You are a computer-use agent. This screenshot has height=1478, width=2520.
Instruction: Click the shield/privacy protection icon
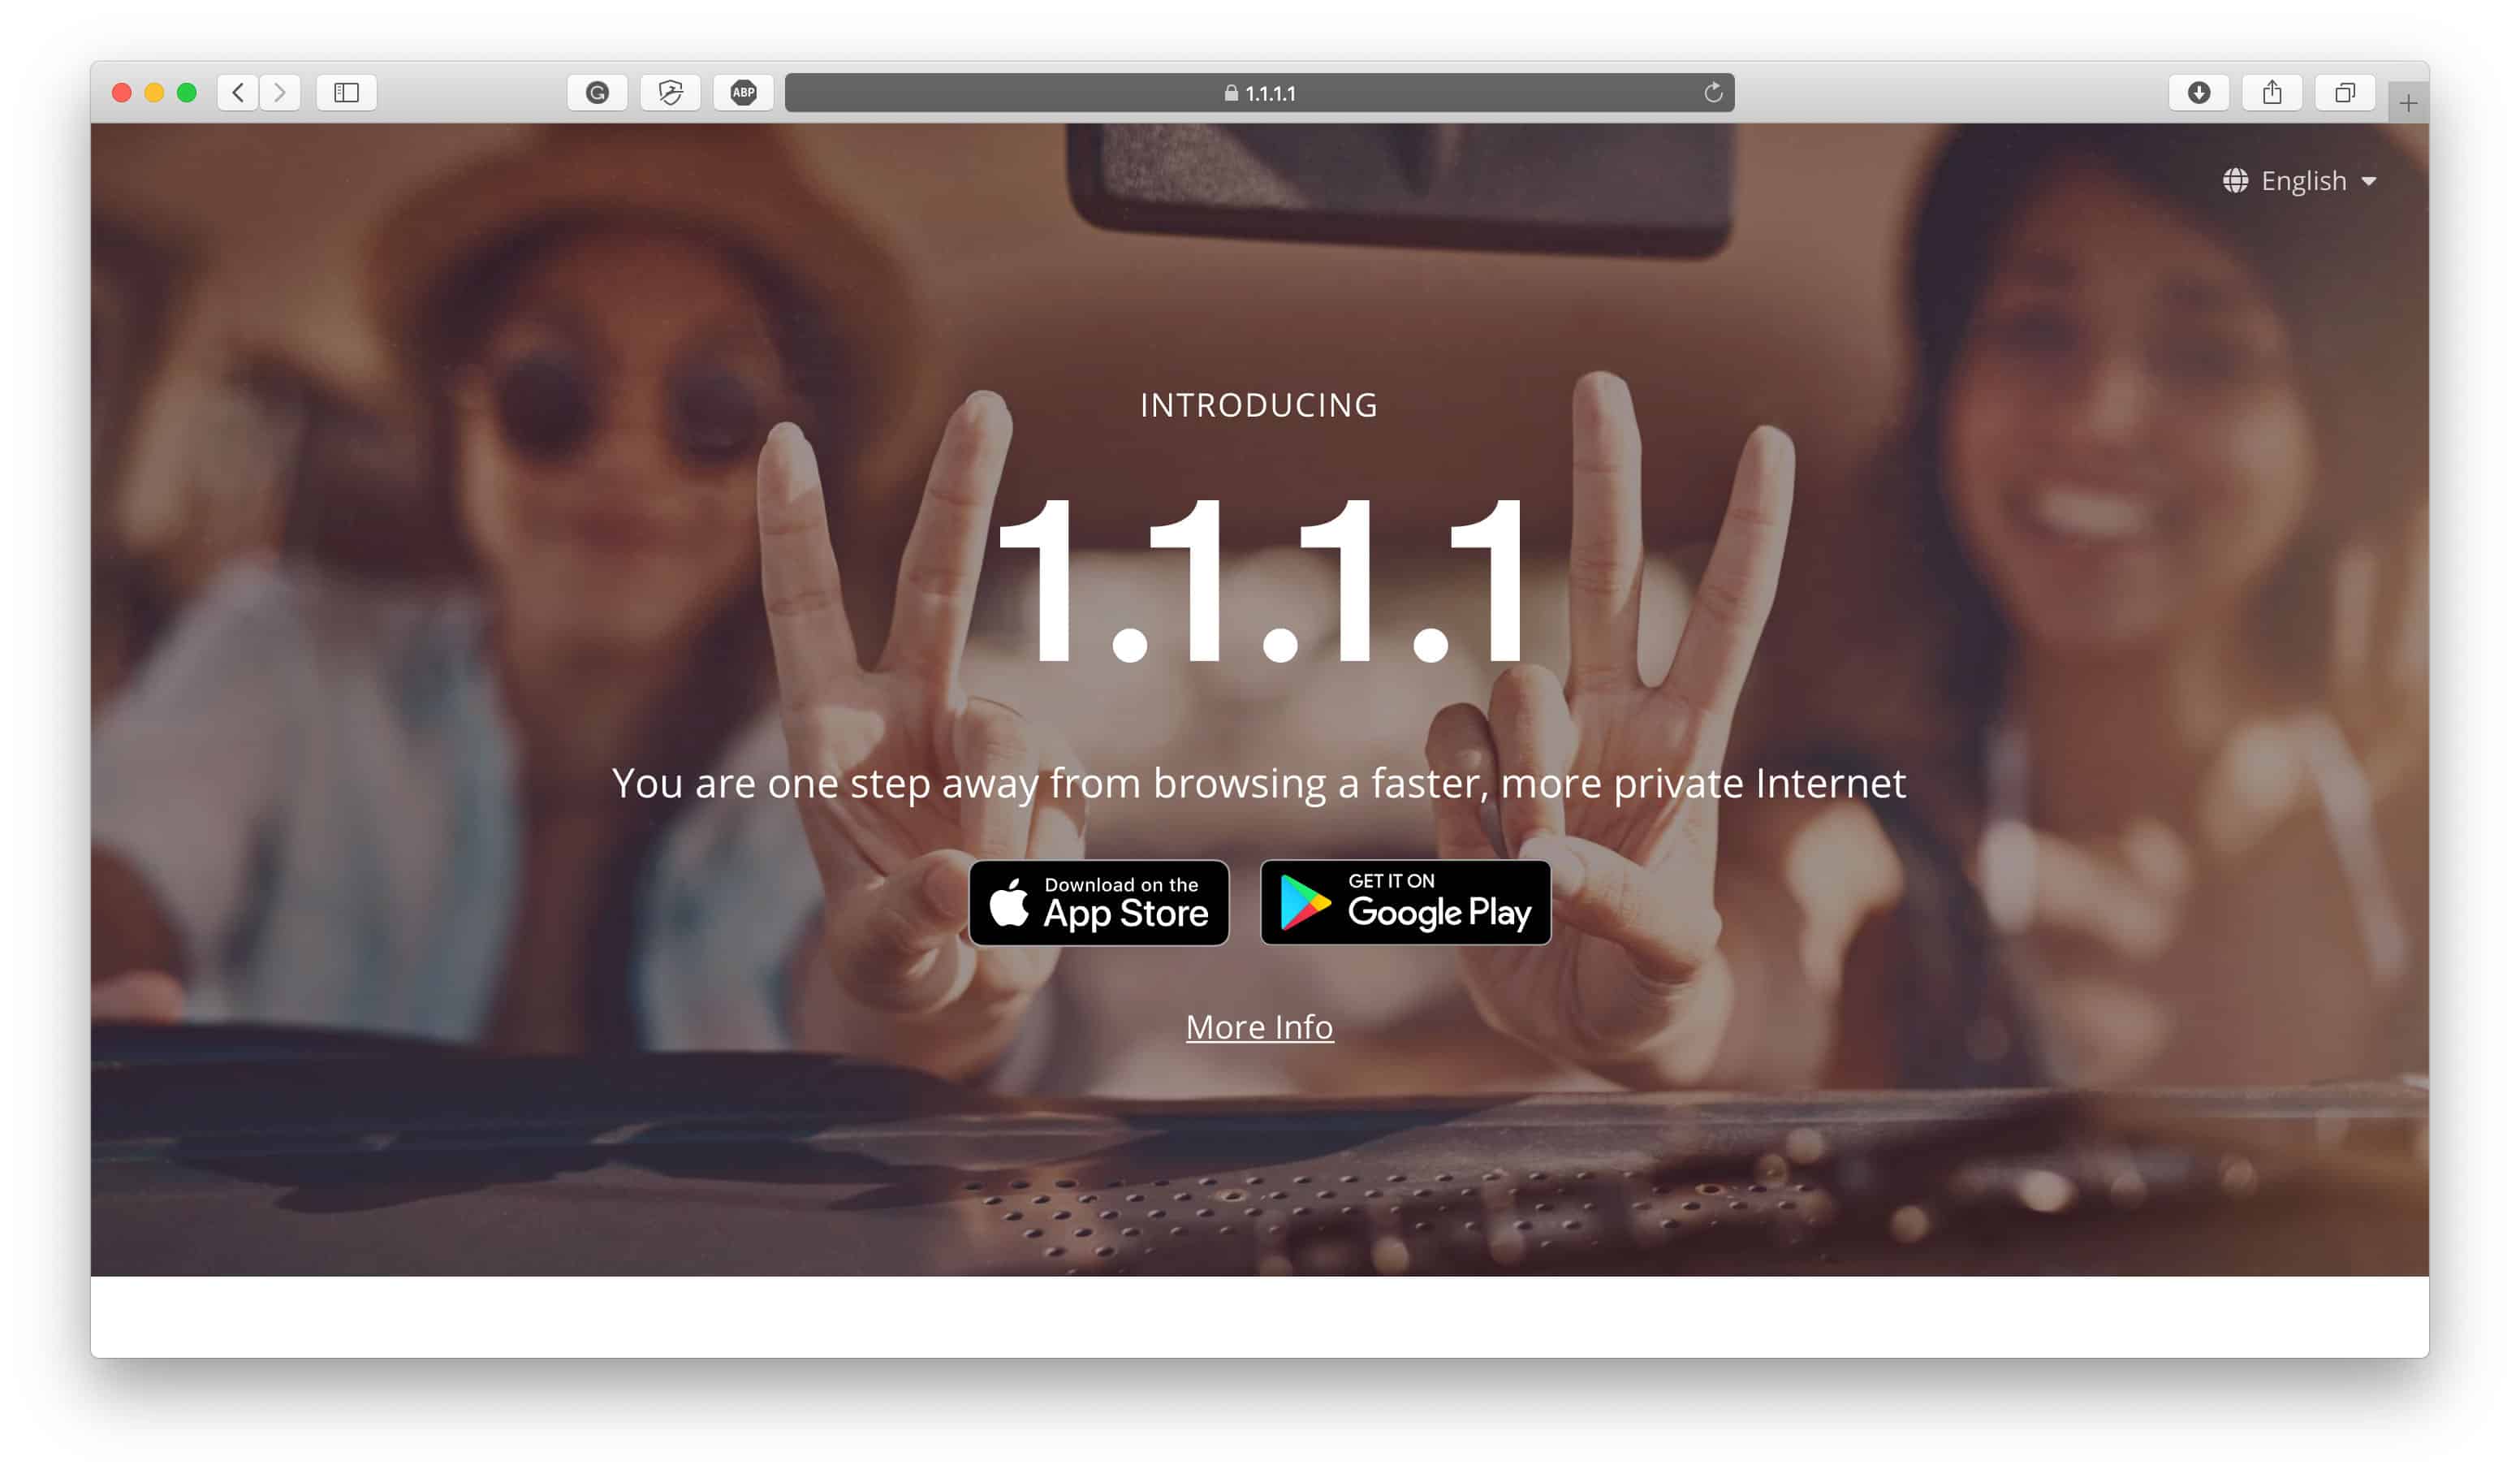pos(671,92)
